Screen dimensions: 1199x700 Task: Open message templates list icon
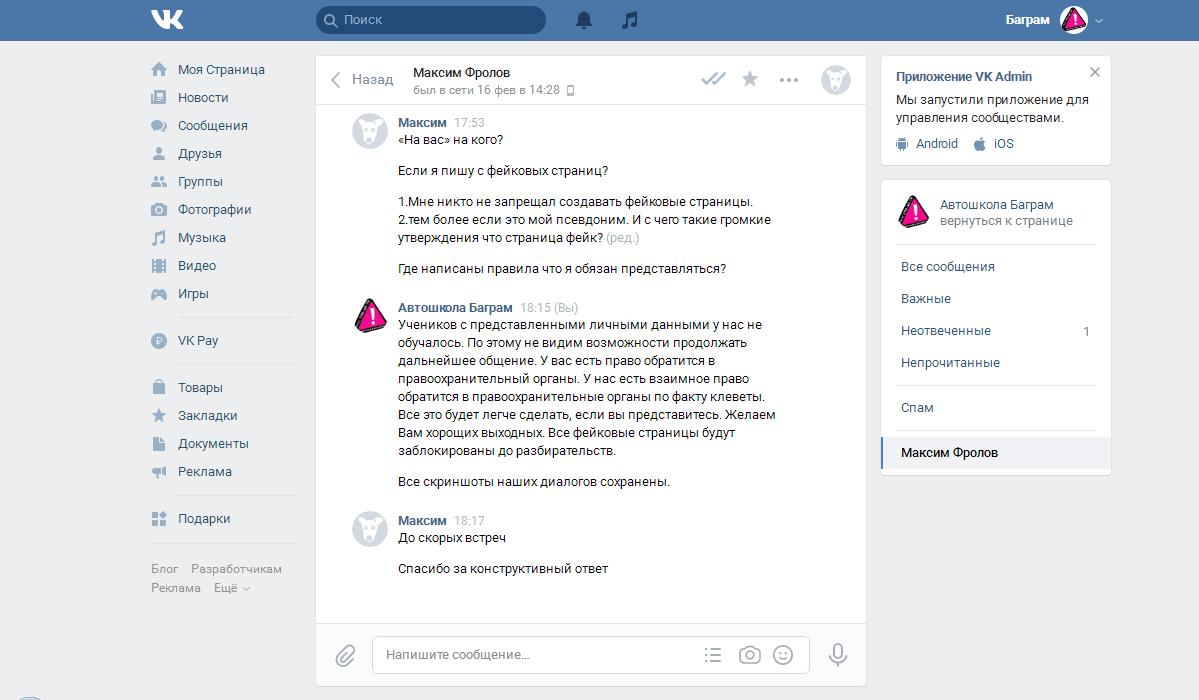click(x=713, y=655)
